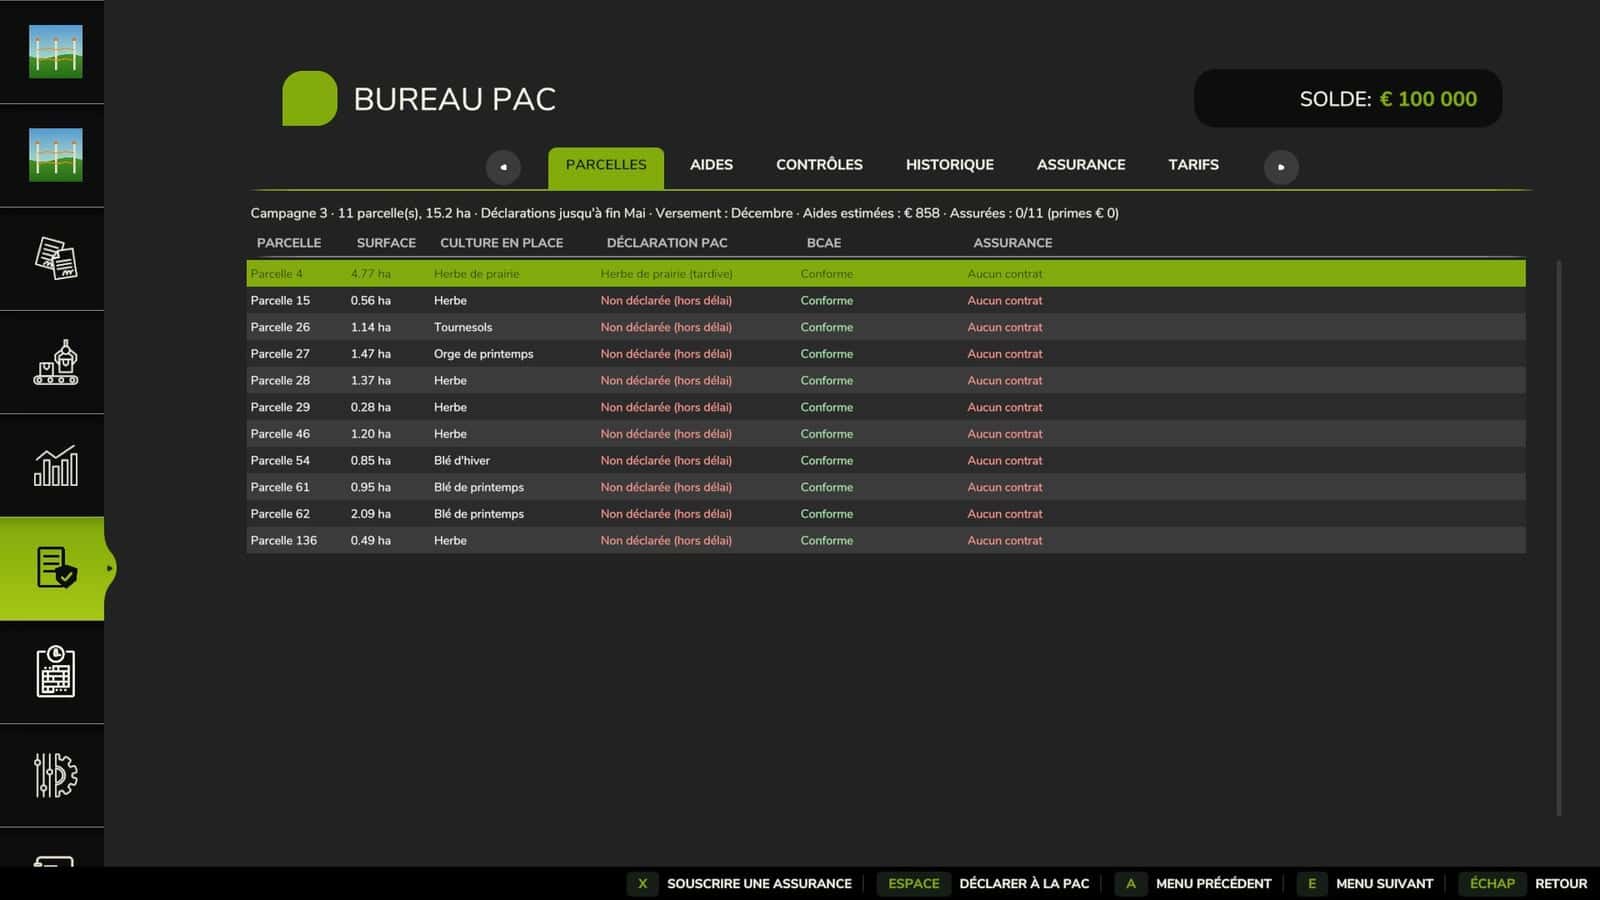This screenshot has width=1600, height=900.
Task: Open the calendar clipboard sidebar icon
Action: [x=55, y=672]
